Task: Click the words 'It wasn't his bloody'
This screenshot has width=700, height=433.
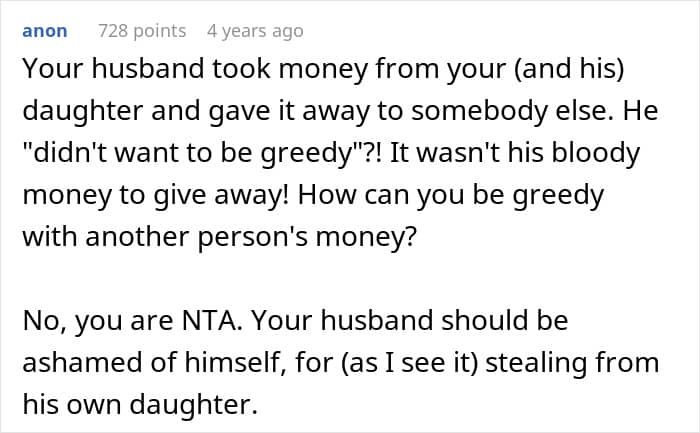Action: click(515, 153)
